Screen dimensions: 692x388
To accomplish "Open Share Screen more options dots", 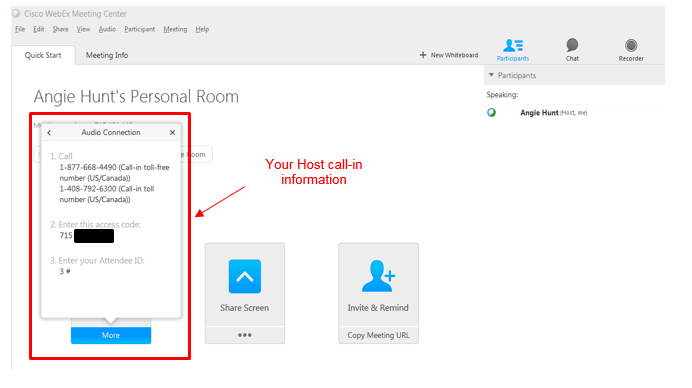I will pos(244,335).
